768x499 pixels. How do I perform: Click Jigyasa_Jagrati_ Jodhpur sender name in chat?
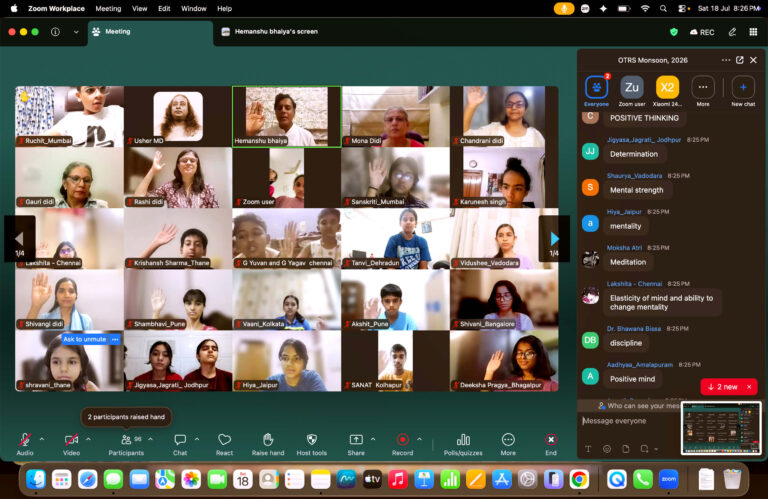pyautogui.click(x=644, y=140)
